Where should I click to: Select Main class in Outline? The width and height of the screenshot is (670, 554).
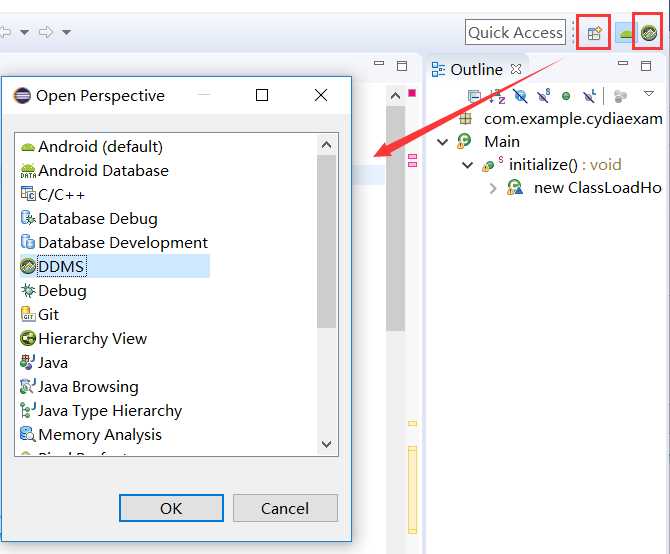[502, 141]
